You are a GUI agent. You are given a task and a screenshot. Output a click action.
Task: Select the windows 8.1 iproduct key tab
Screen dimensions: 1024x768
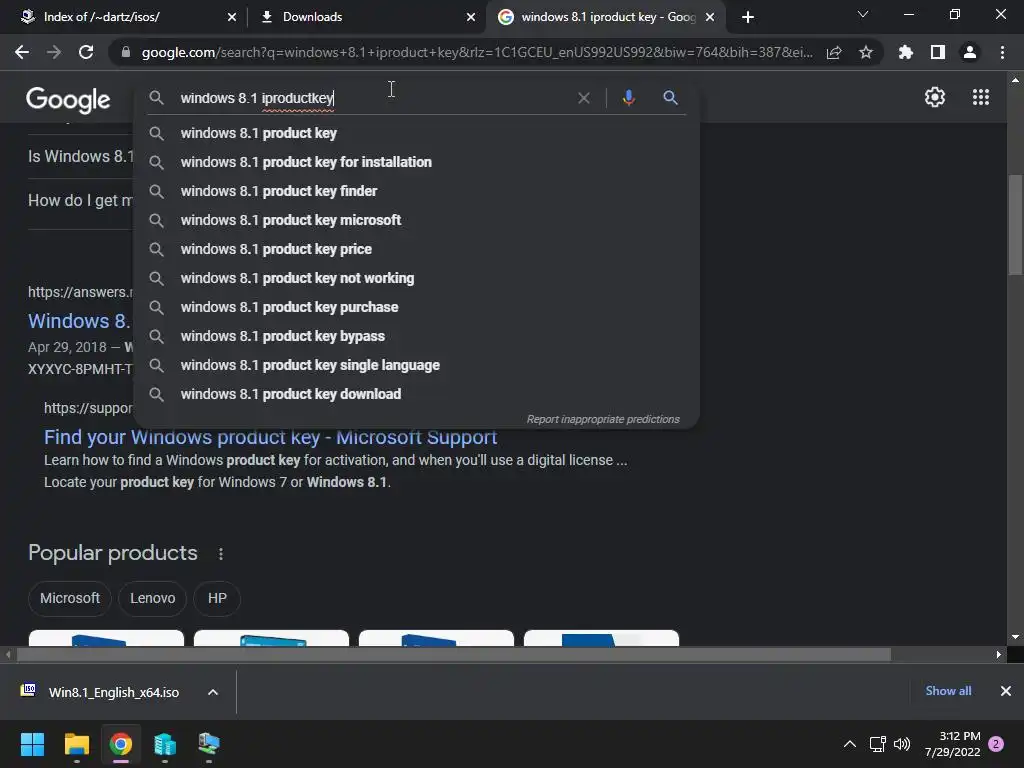(606, 17)
